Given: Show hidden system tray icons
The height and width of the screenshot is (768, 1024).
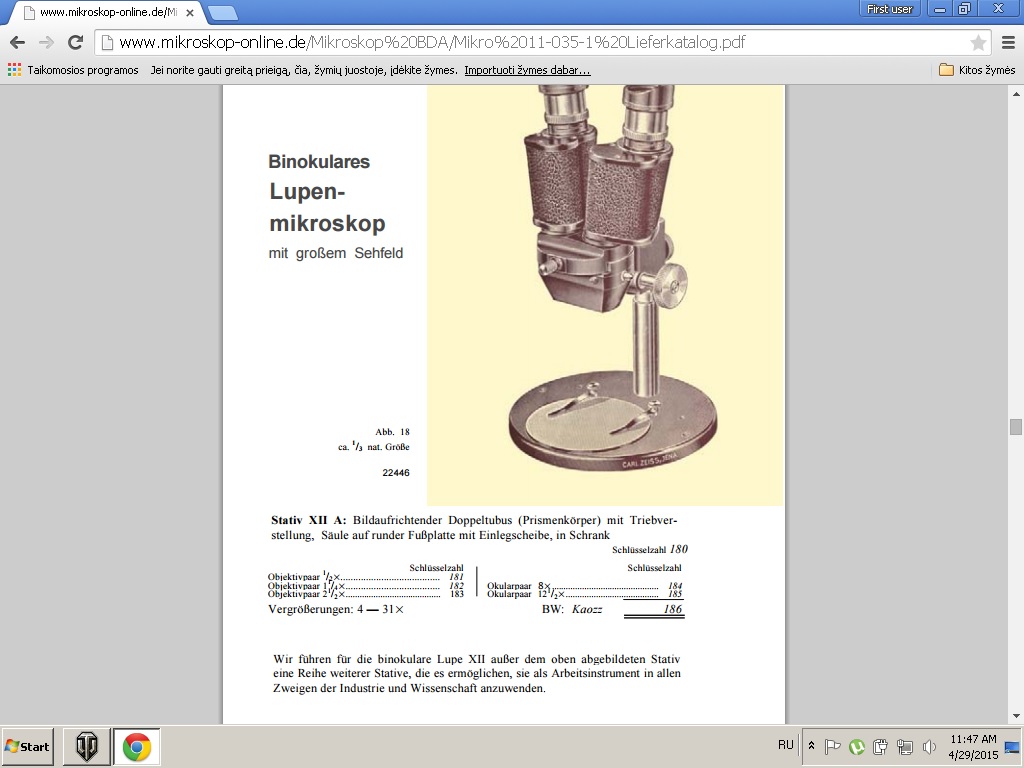Looking at the screenshot, I should (811, 746).
